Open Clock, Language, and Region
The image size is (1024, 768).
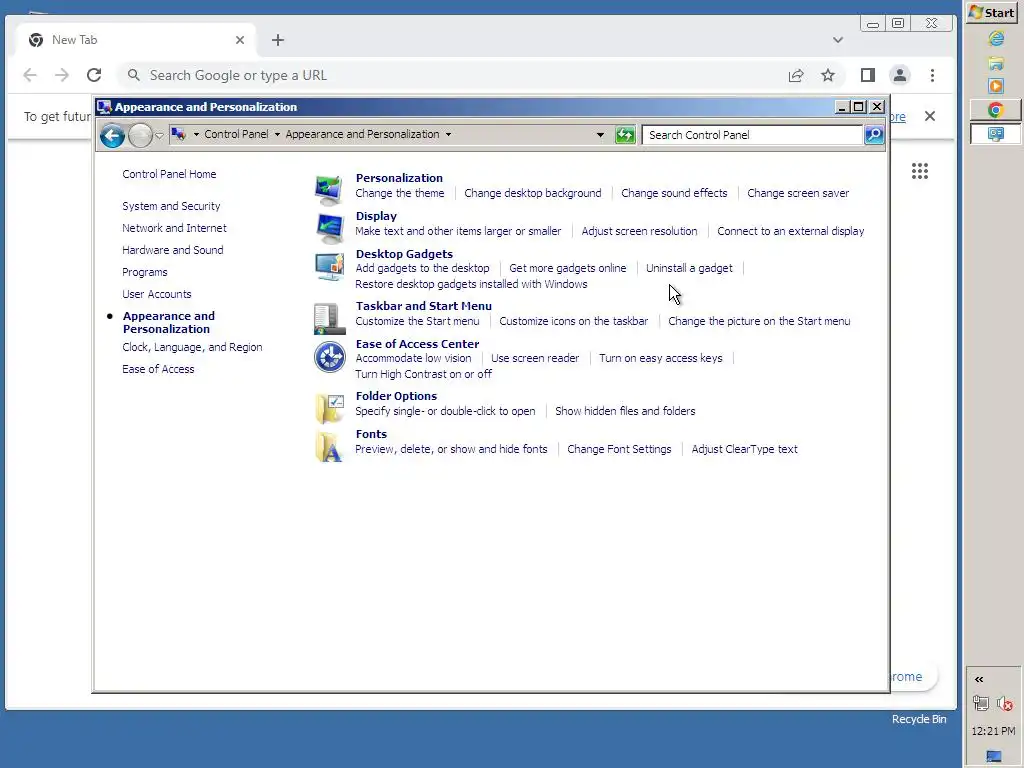192,347
